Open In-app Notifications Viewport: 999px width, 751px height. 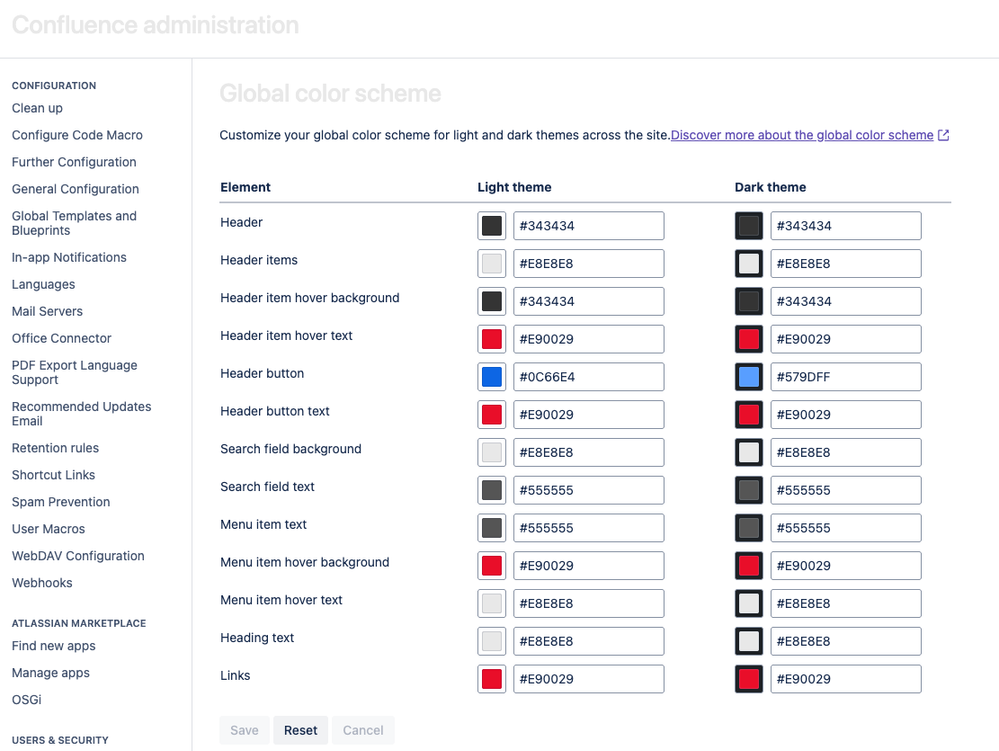[x=69, y=257]
